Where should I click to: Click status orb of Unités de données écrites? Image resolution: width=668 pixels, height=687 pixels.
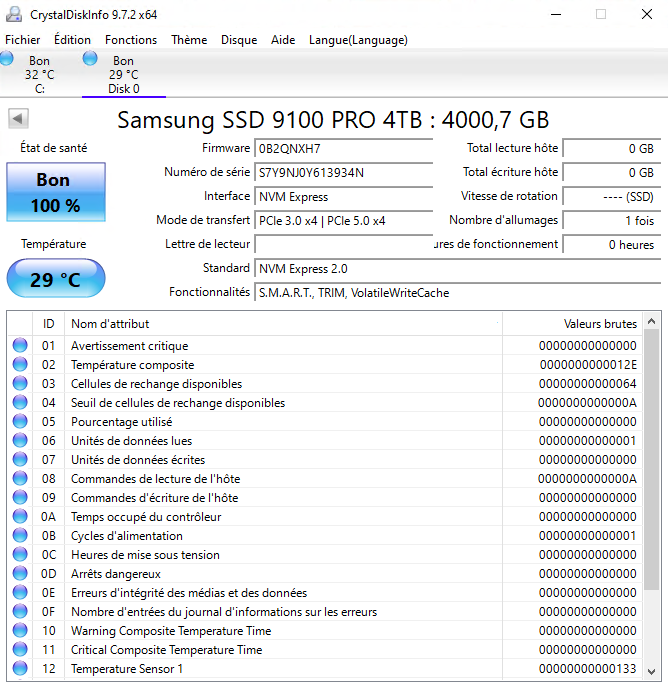pyautogui.click(x=20, y=459)
